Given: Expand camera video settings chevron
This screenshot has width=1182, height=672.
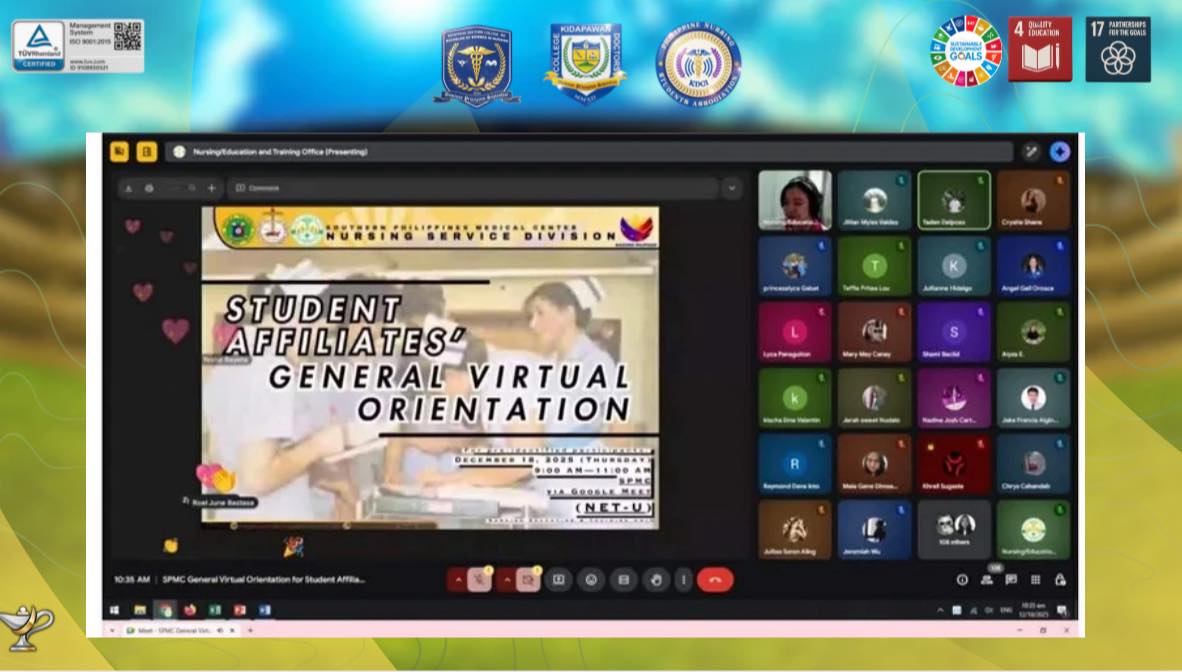Looking at the screenshot, I should click(506, 580).
